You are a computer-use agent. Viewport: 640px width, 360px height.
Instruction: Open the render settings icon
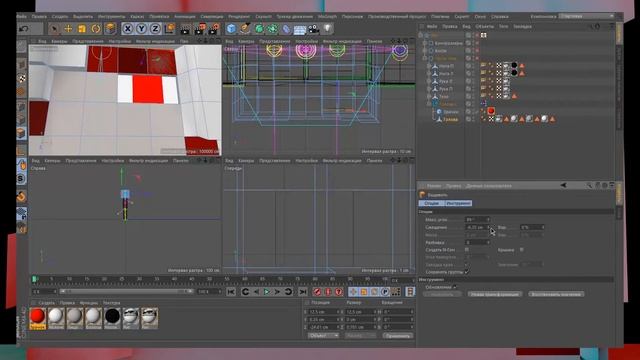click(214, 29)
